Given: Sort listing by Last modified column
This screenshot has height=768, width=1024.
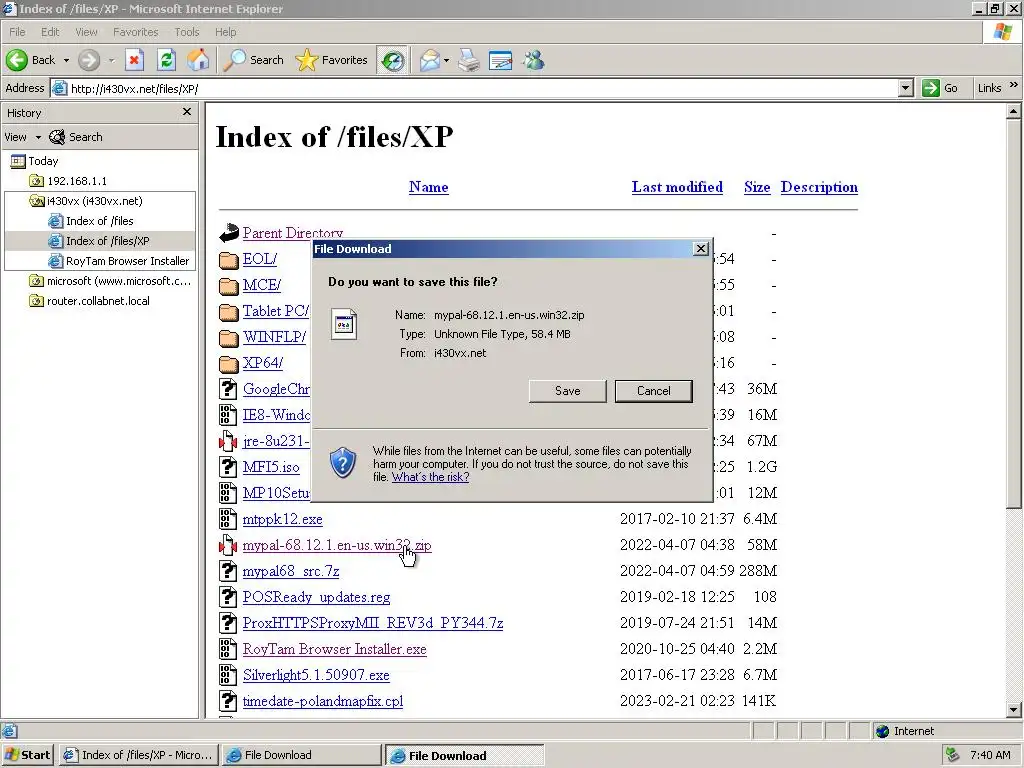Looking at the screenshot, I should click(677, 187).
